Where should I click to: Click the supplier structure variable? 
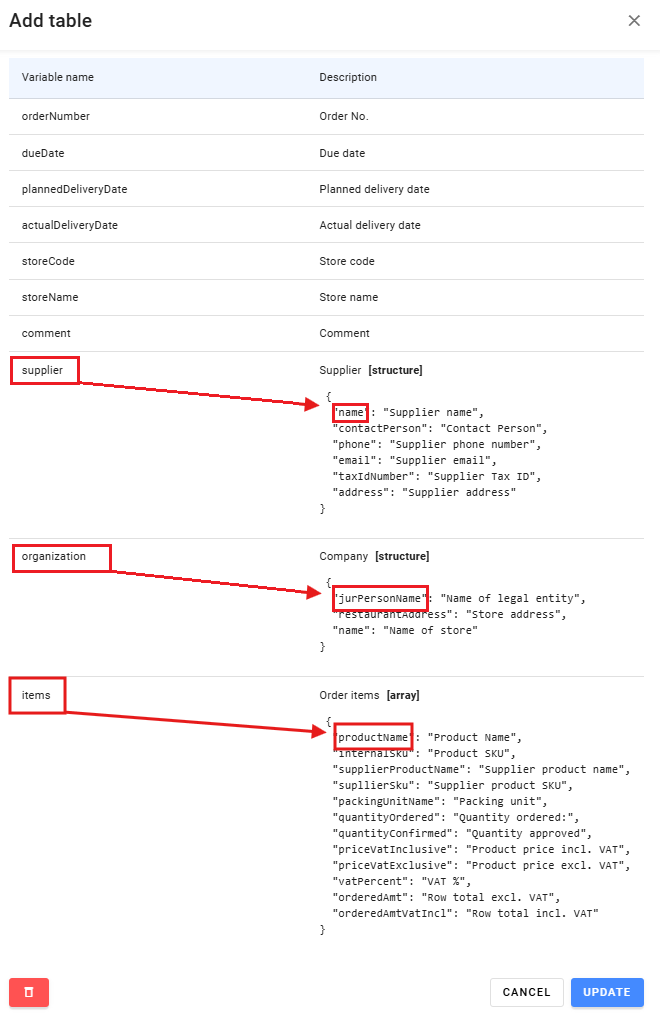tap(42, 370)
